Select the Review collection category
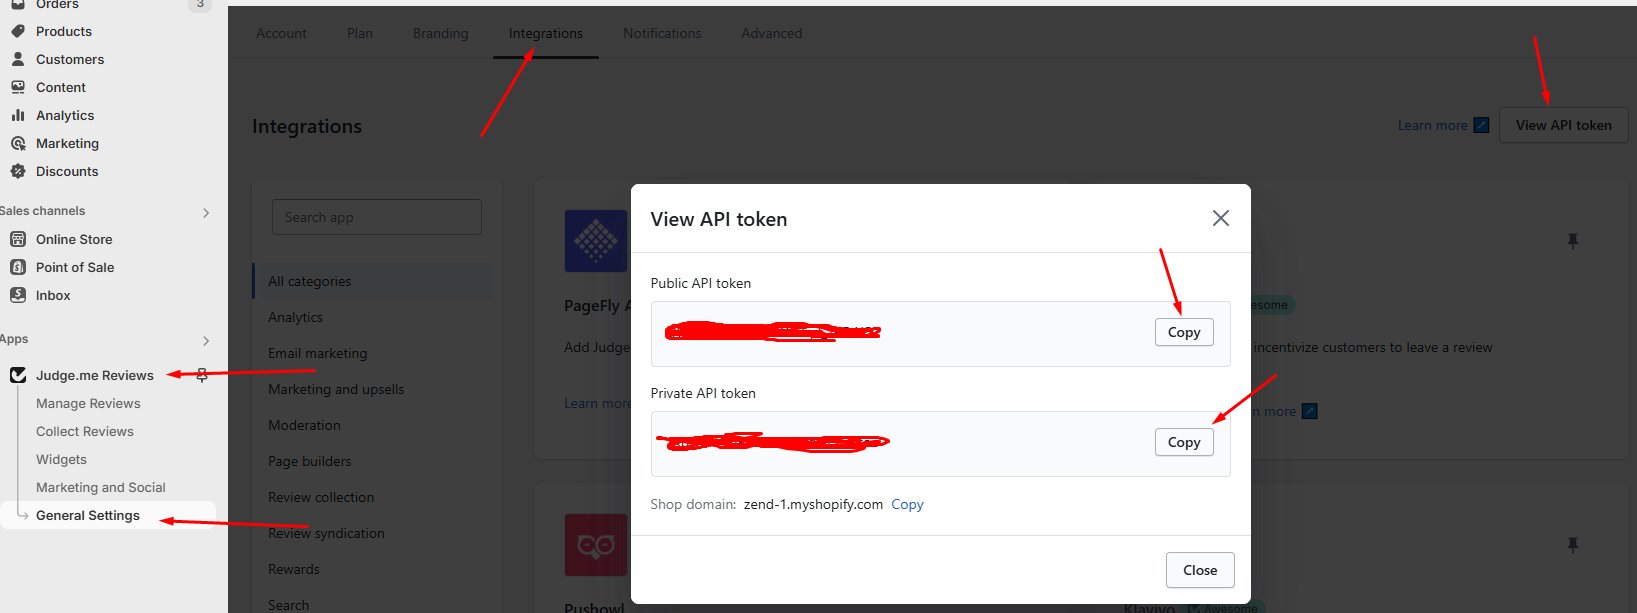 321,497
